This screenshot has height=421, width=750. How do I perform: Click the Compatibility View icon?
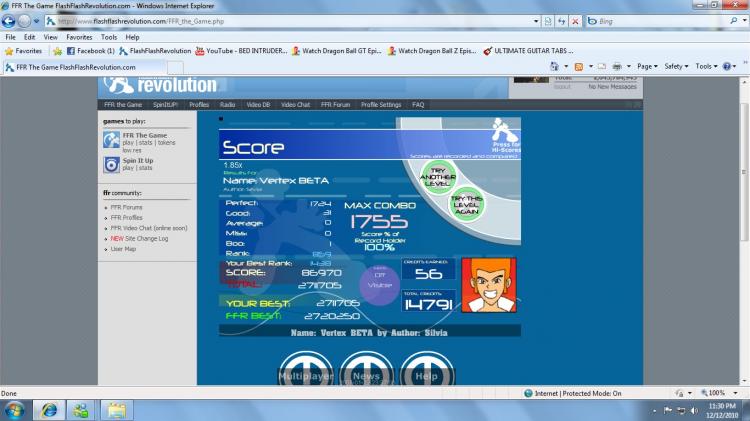548,22
